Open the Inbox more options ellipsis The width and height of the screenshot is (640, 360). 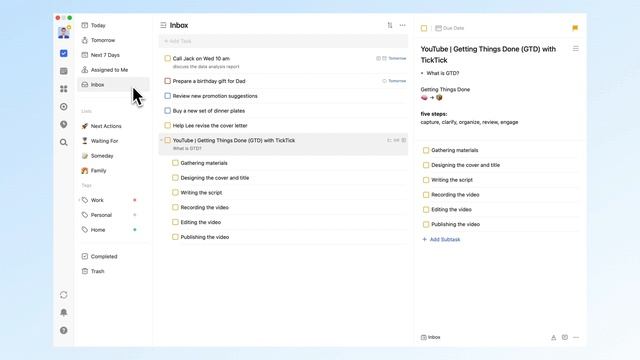402,25
